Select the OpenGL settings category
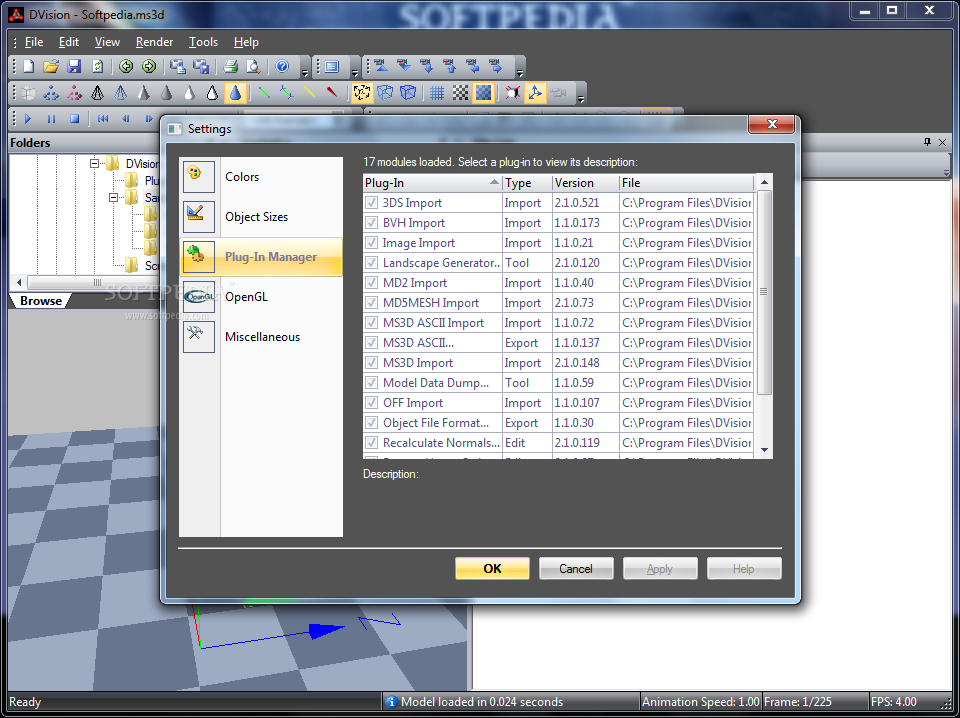Image resolution: width=960 pixels, height=718 pixels. [x=261, y=297]
